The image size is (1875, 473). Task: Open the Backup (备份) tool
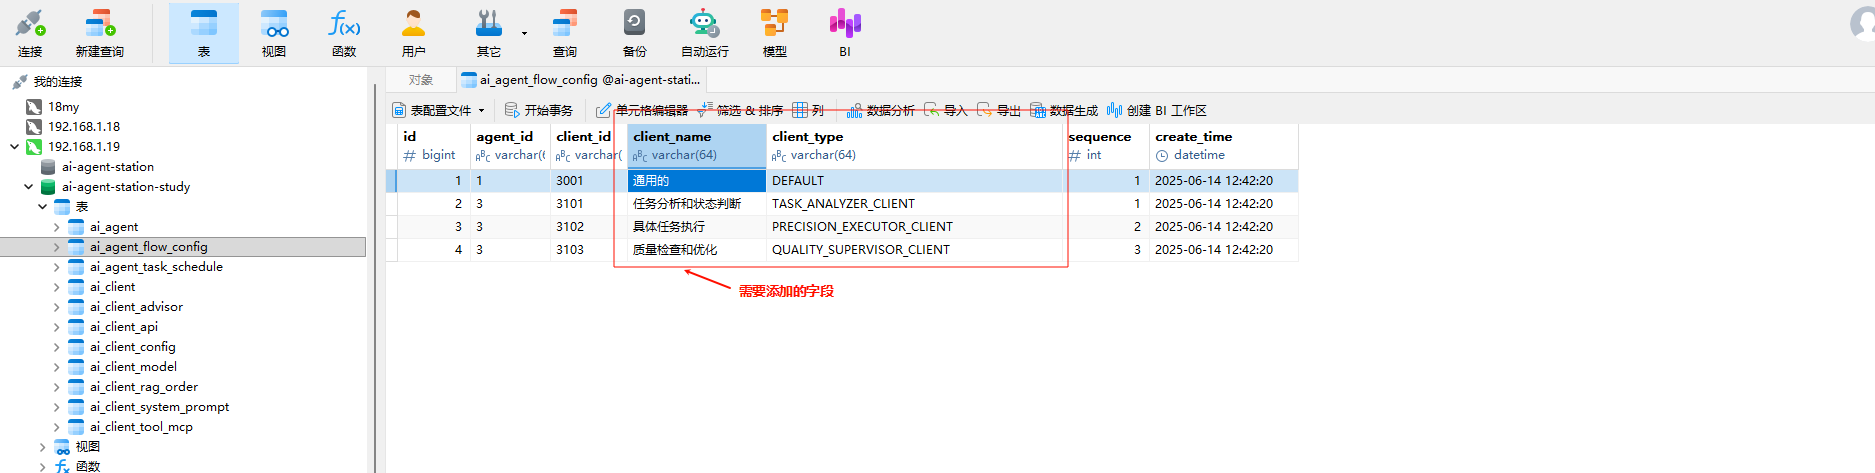tap(634, 33)
